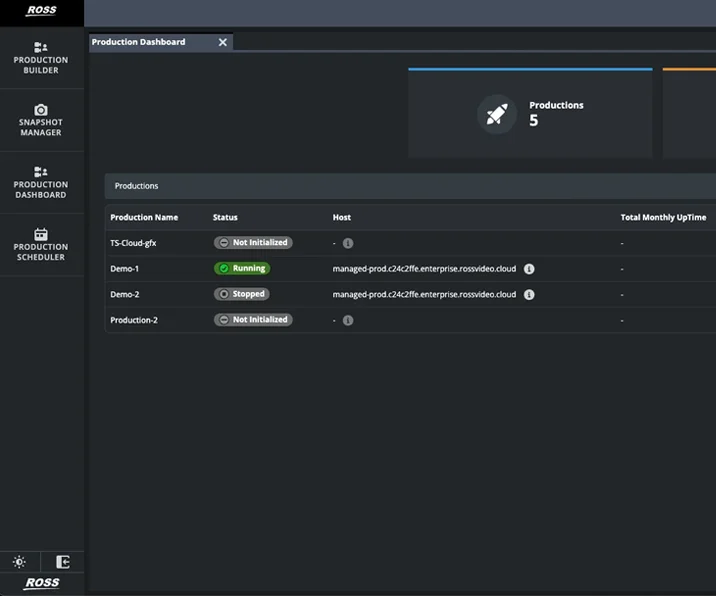Open Snapshot Manager camera icon

click(x=41, y=110)
